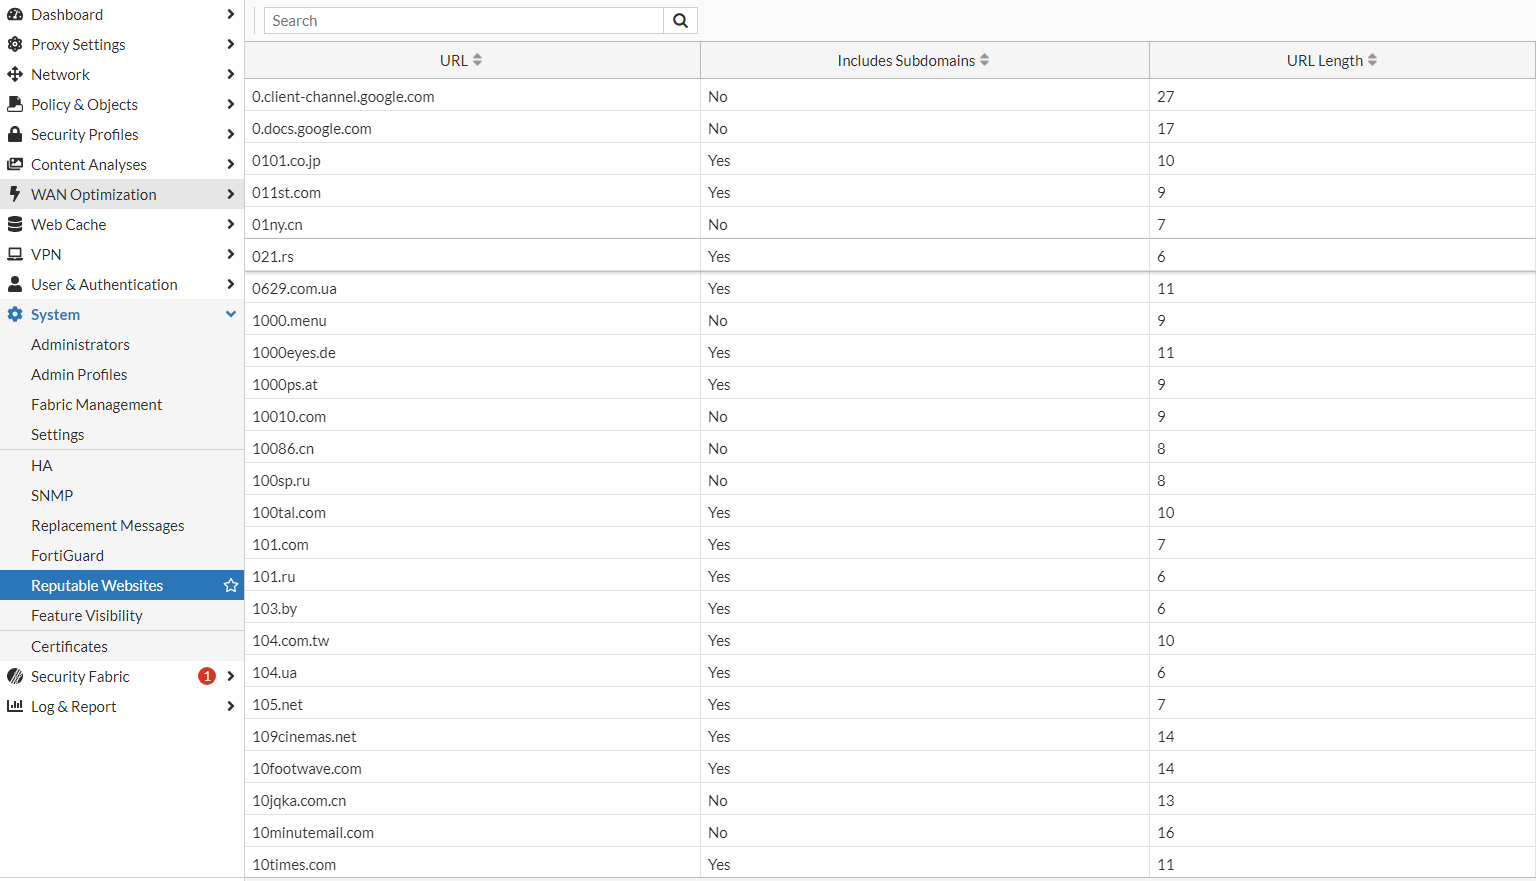Image resolution: width=1536 pixels, height=881 pixels.
Task: Expand the Policy & Objects chevron
Action: (231, 105)
